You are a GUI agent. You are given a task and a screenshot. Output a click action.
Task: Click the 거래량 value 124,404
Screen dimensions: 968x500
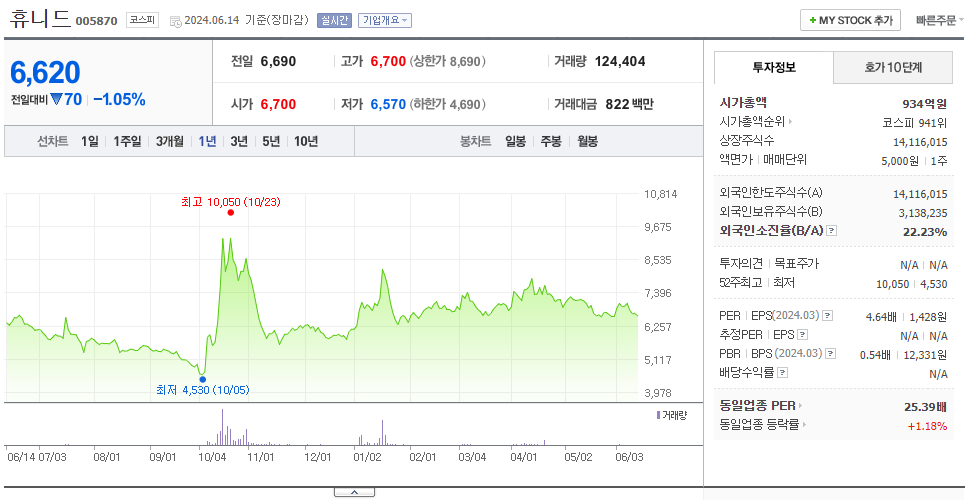pyautogui.click(x=620, y=61)
